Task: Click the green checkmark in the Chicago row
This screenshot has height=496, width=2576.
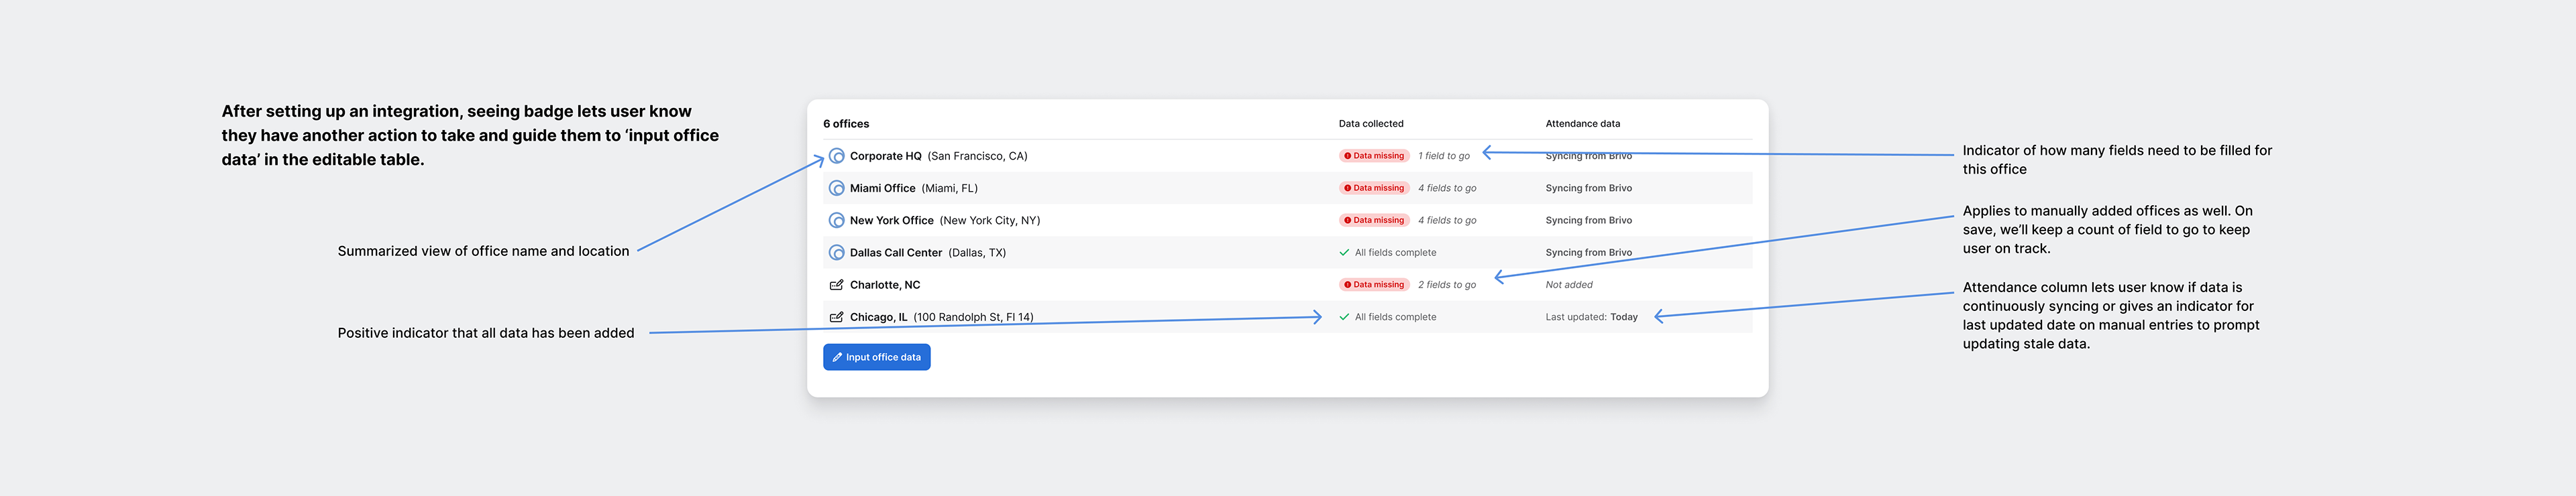Action: click(x=1344, y=317)
